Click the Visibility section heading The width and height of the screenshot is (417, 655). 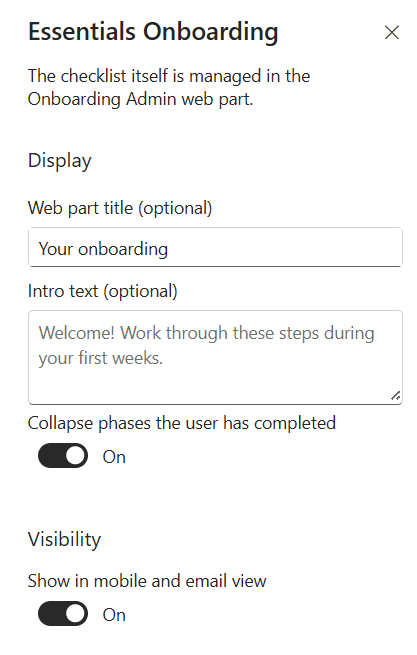(64, 539)
